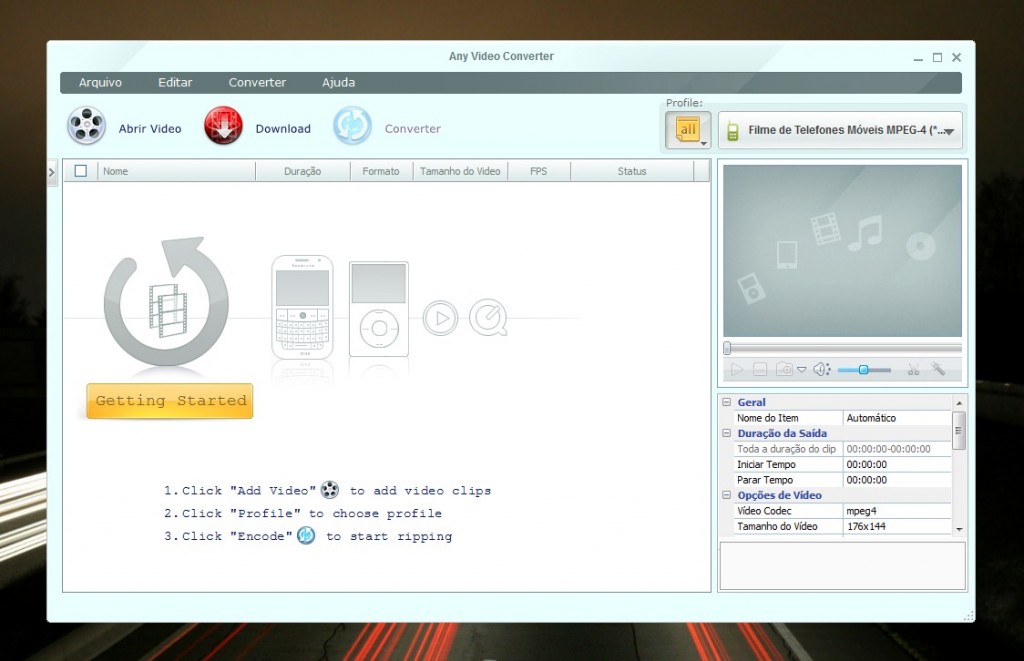Sort by the Status column header
This screenshot has height=661, width=1024.
click(x=632, y=171)
